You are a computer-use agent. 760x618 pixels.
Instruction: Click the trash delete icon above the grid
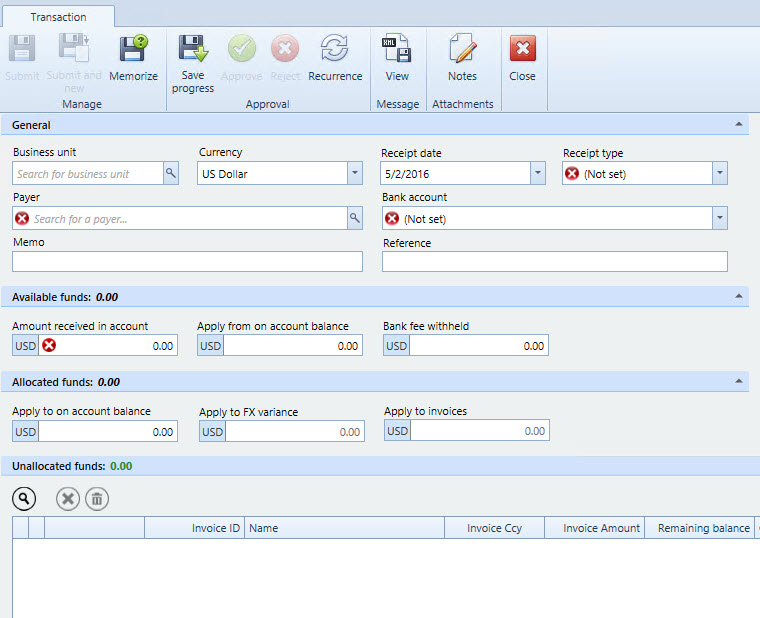(x=96, y=499)
